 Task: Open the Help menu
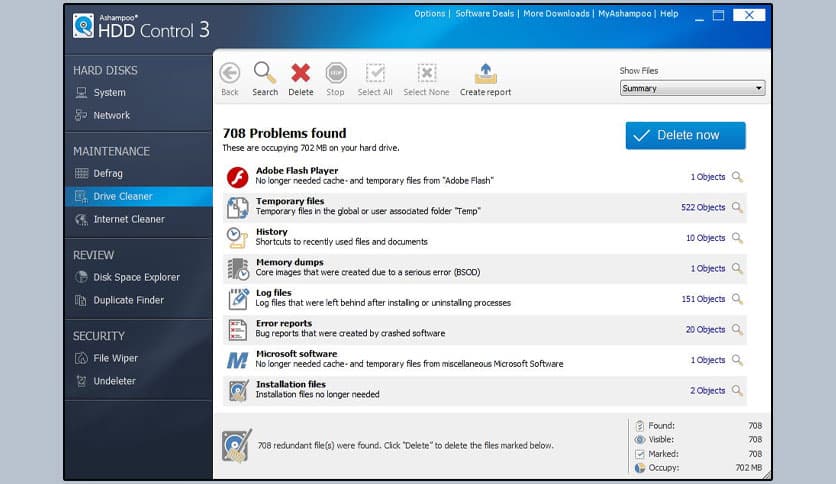[x=669, y=13]
